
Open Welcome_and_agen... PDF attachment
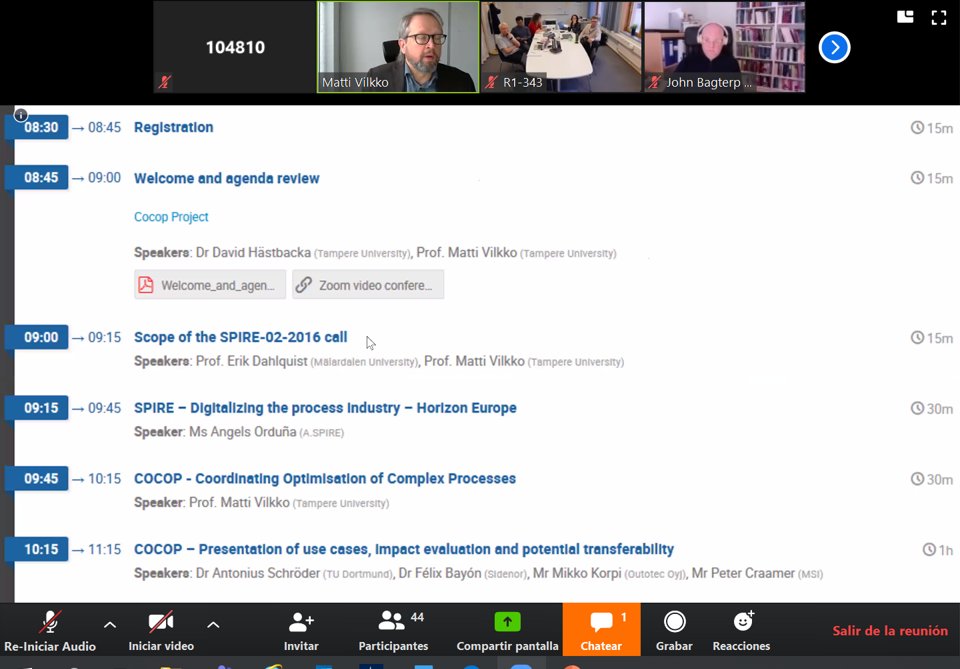210,285
